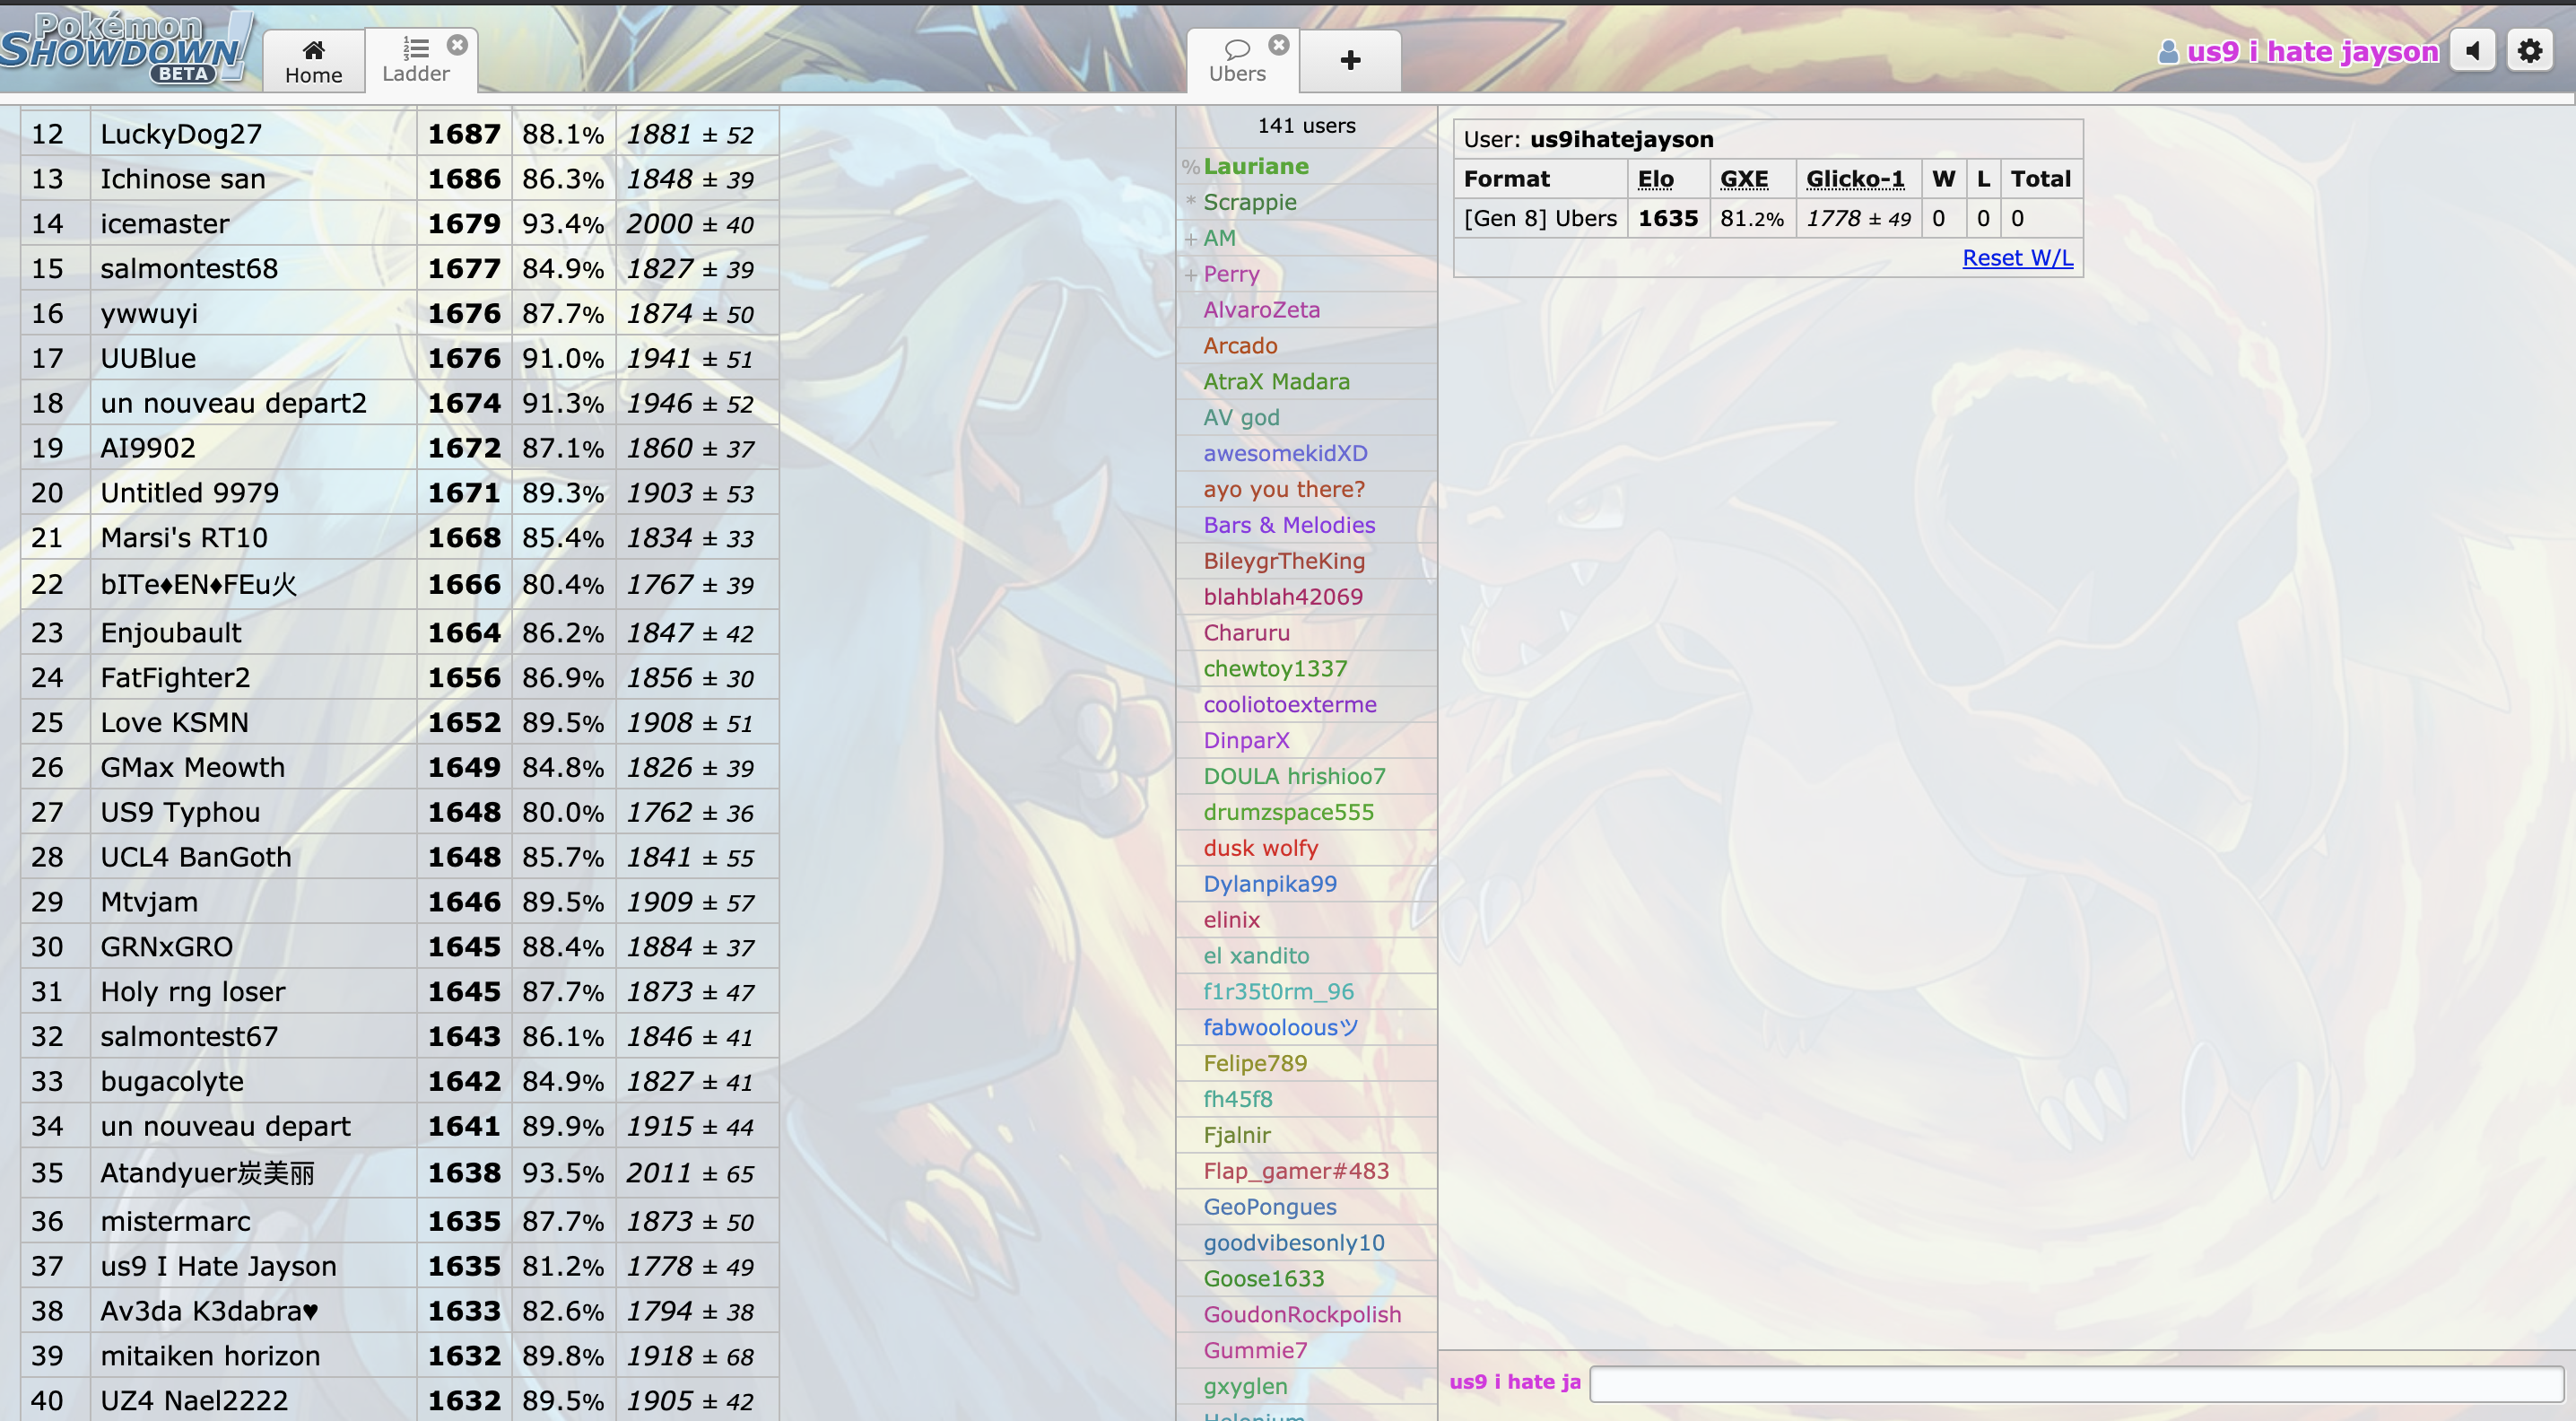Open the Ubers chat tab

tap(1237, 61)
